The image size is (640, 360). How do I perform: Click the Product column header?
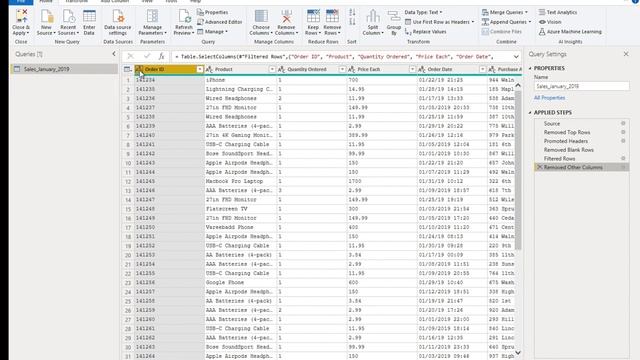tap(240, 69)
